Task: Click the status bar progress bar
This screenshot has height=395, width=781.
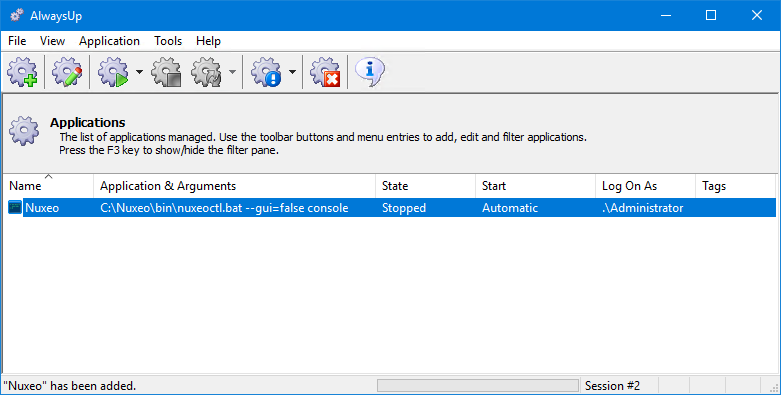Action: 478,386
